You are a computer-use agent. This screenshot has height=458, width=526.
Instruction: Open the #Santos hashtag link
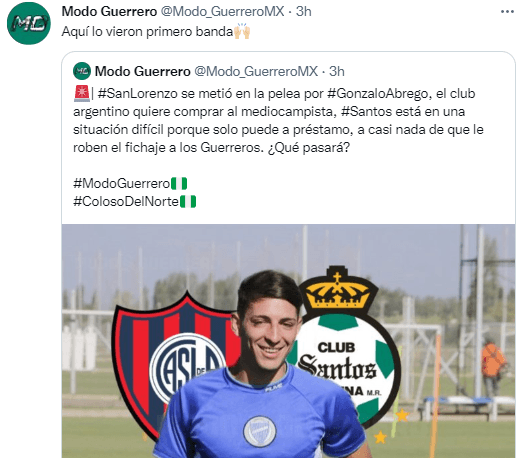(x=366, y=111)
